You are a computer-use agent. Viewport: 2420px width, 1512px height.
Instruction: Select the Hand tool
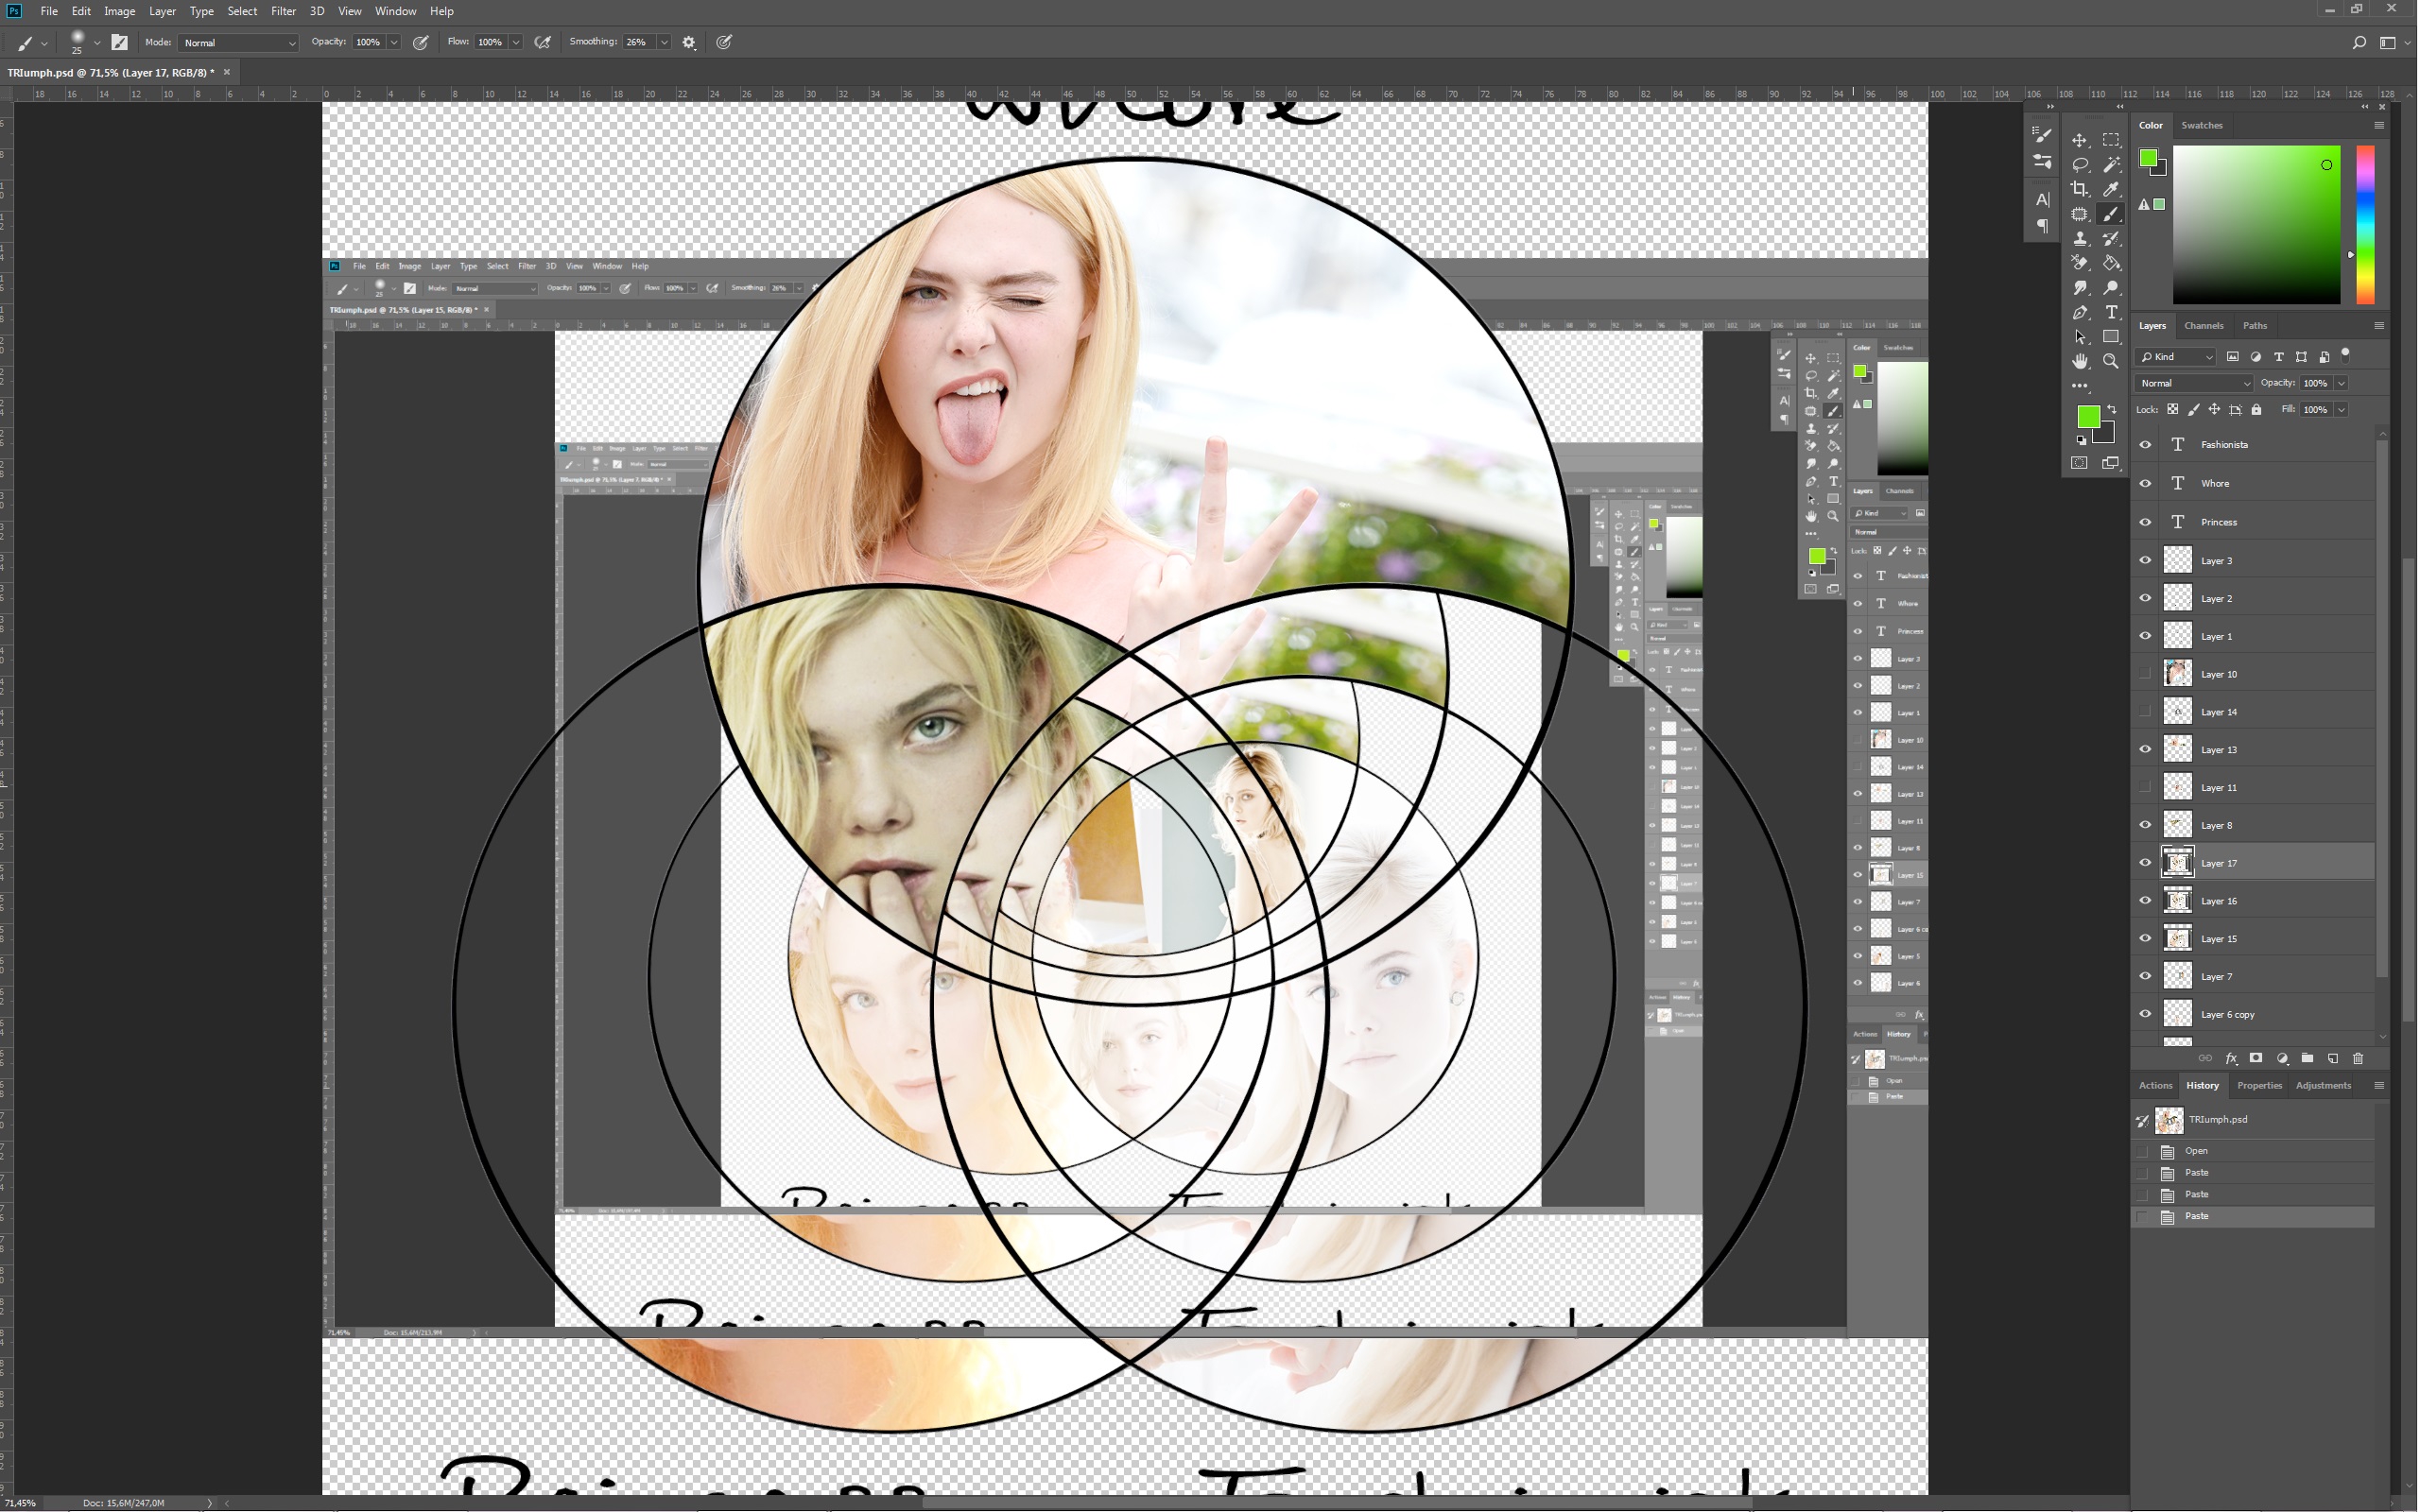pyautogui.click(x=2081, y=361)
